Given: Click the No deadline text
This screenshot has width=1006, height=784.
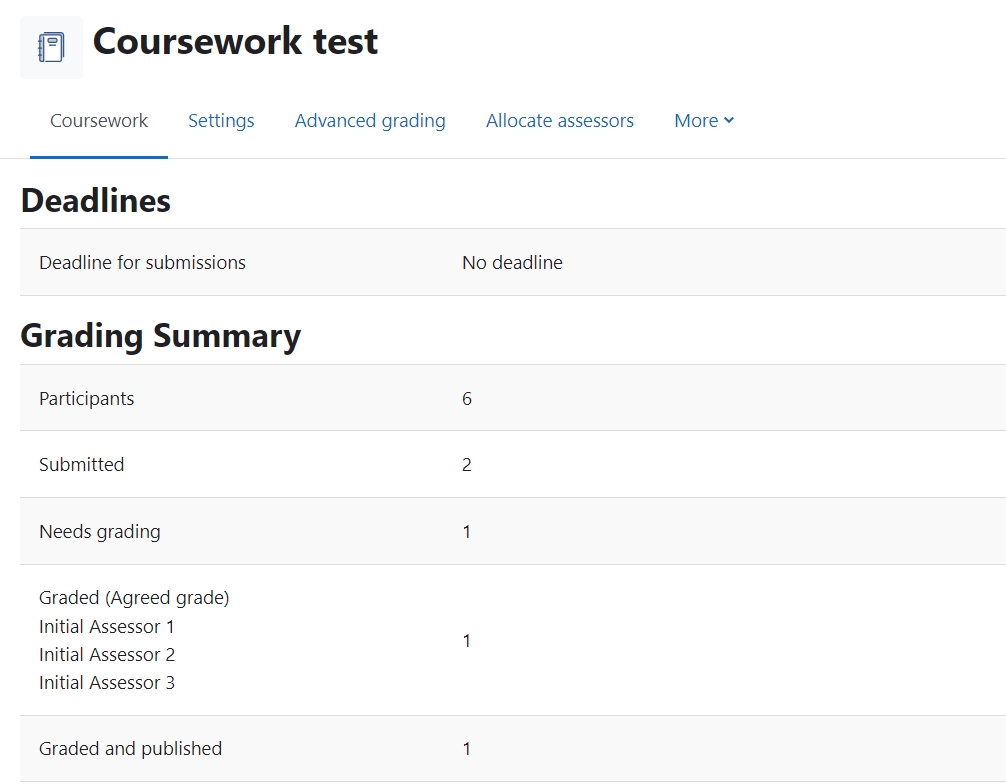Looking at the screenshot, I should 512,262.
